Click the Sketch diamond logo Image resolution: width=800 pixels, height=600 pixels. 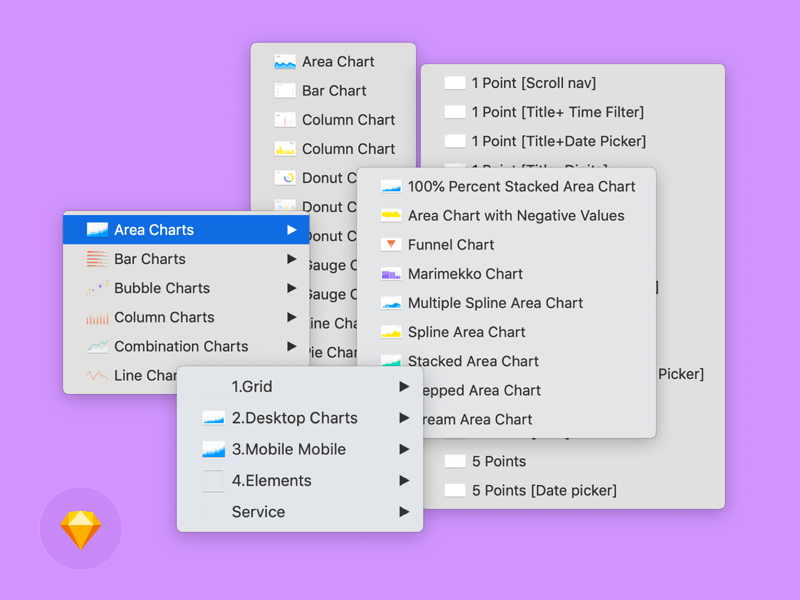coord(80,528)
